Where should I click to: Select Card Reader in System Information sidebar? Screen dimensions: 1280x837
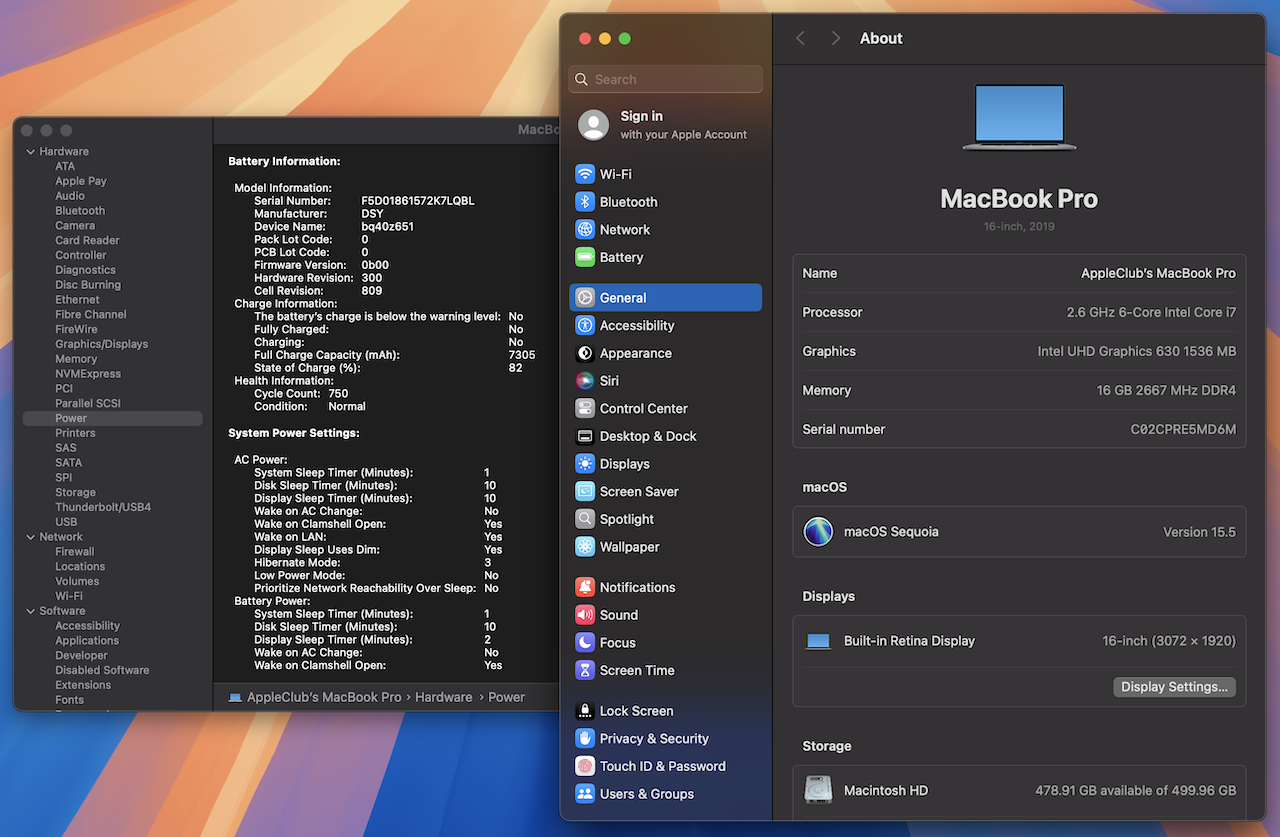tap(87, 240)
